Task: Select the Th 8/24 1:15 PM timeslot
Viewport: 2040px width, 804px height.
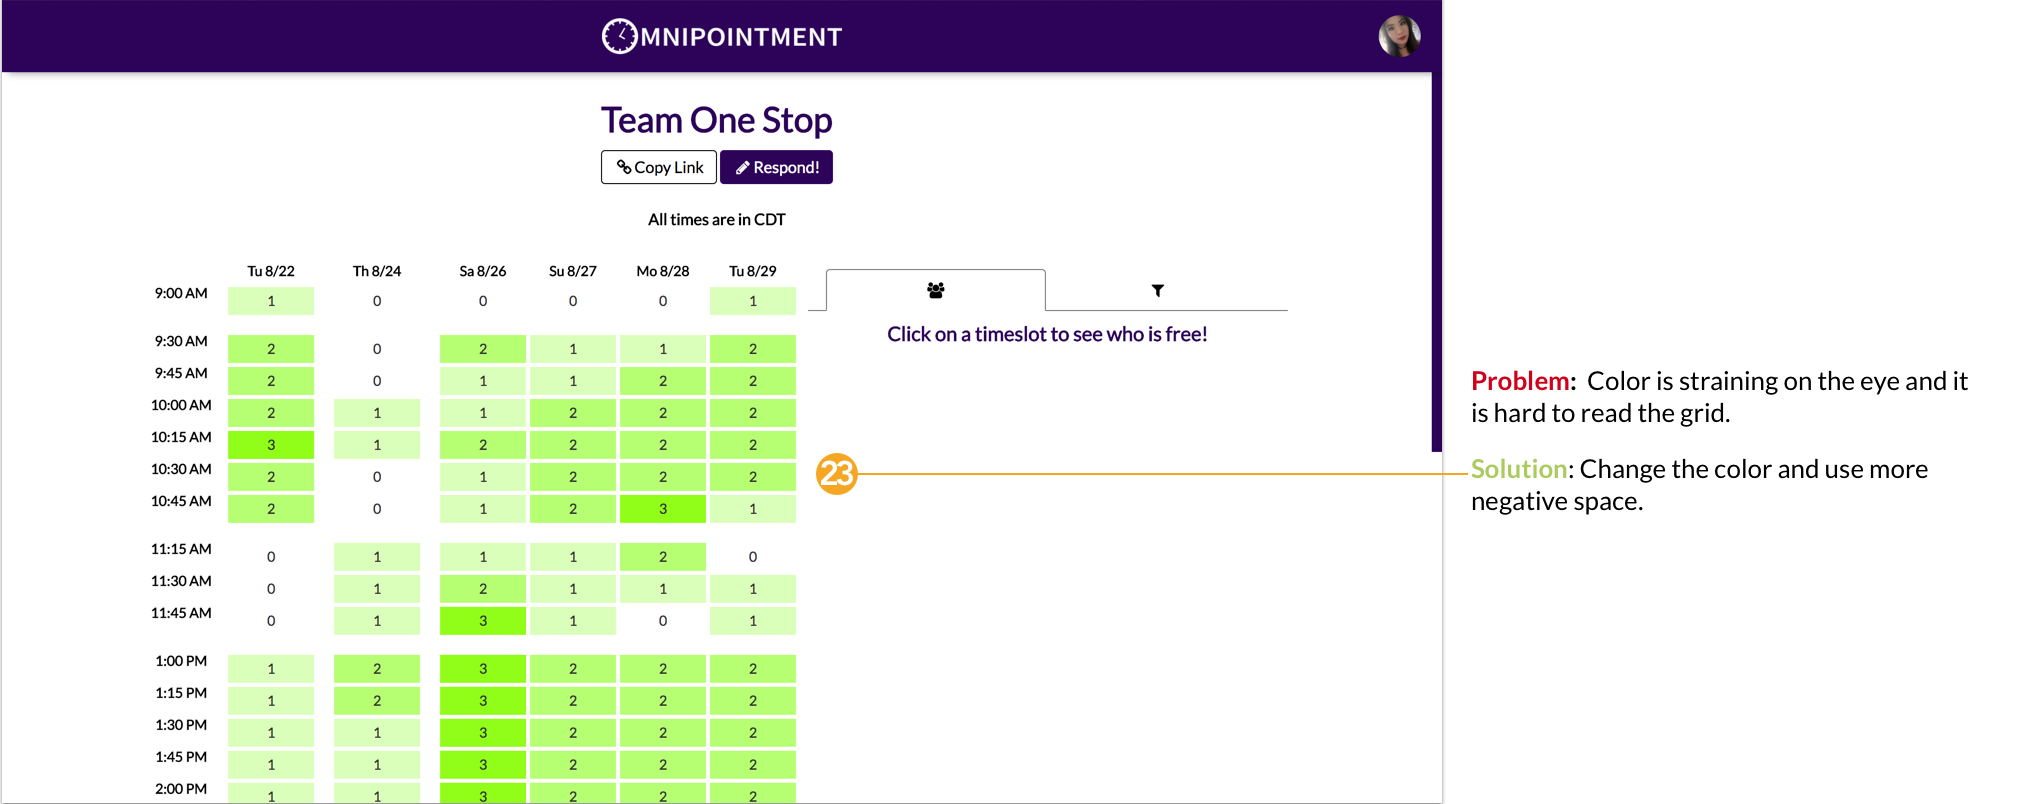Action: pyautogui.click(x=377, y=701)
